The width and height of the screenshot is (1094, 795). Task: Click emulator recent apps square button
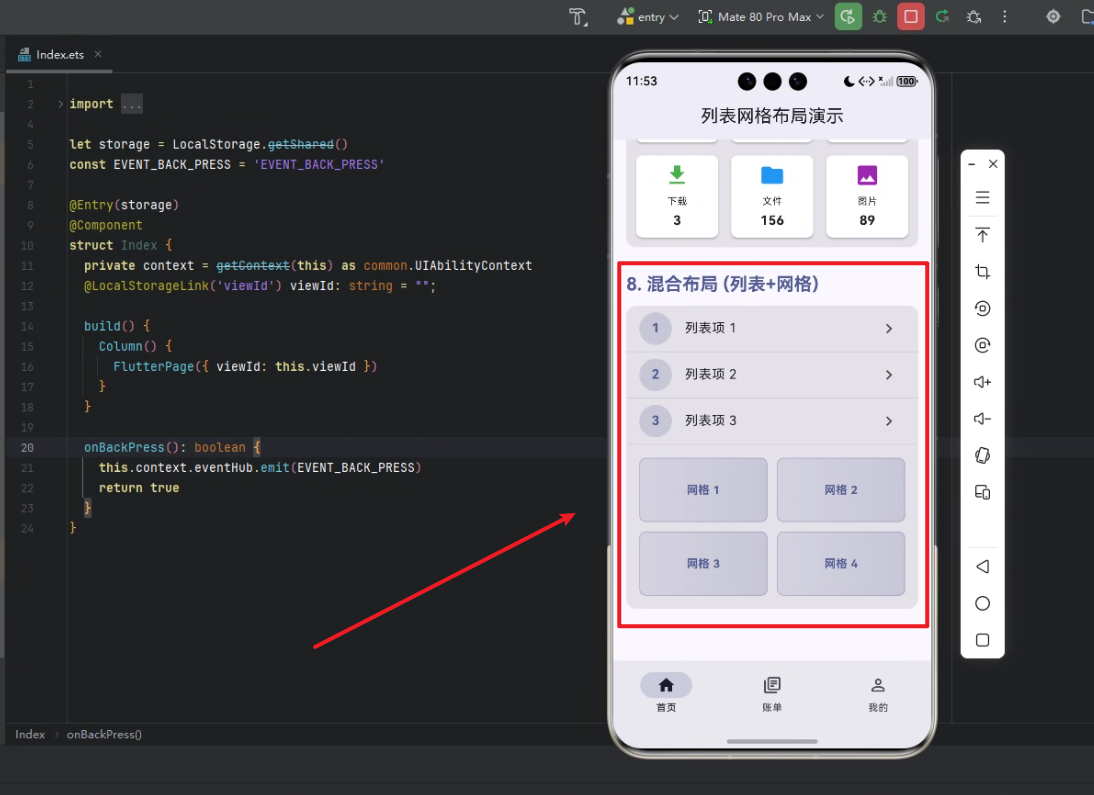(x=982, y=640)
